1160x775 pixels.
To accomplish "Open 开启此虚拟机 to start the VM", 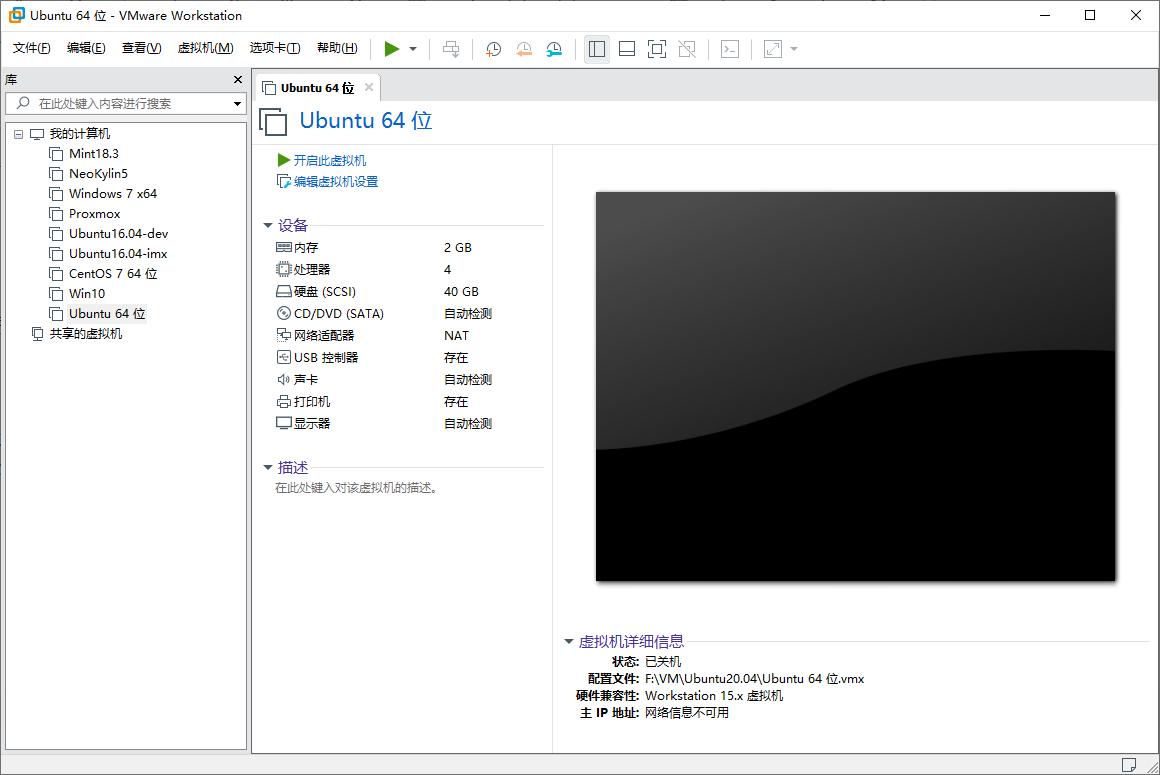I will (x=331, y=159).
